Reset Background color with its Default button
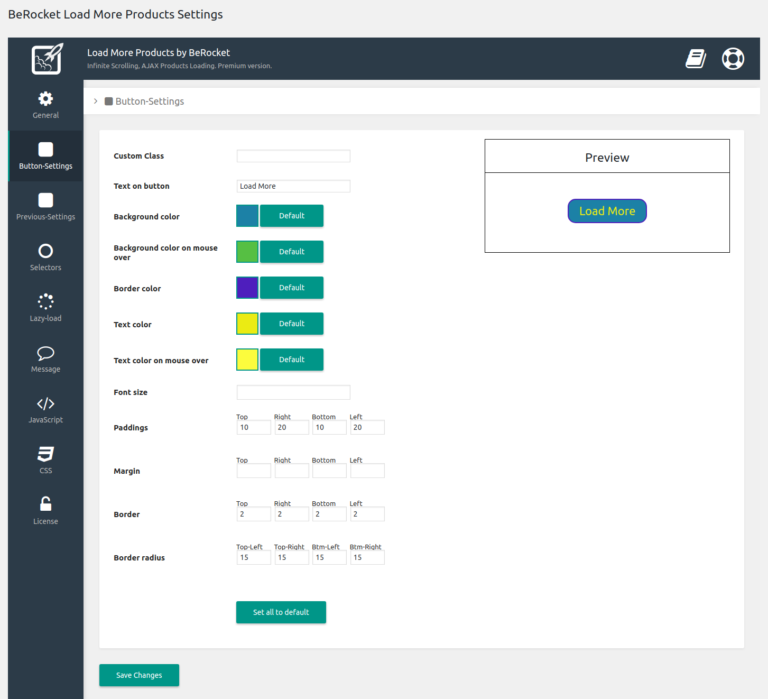Image resolution: width=768 pixels, height=699 pixels. (x=291, y=216)
